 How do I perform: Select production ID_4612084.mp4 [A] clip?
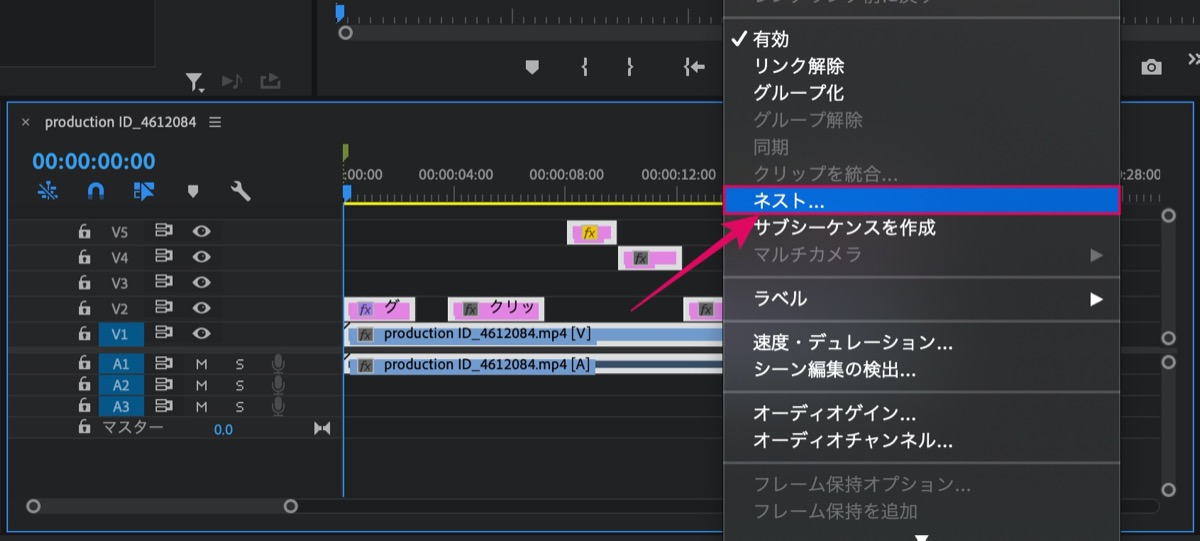[x=533, y=365]
